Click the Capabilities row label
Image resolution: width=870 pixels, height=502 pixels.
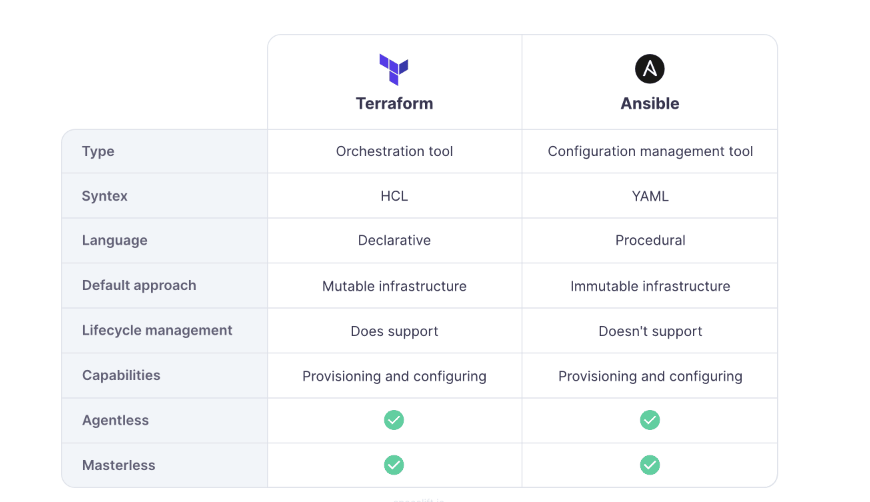[121, 375]
